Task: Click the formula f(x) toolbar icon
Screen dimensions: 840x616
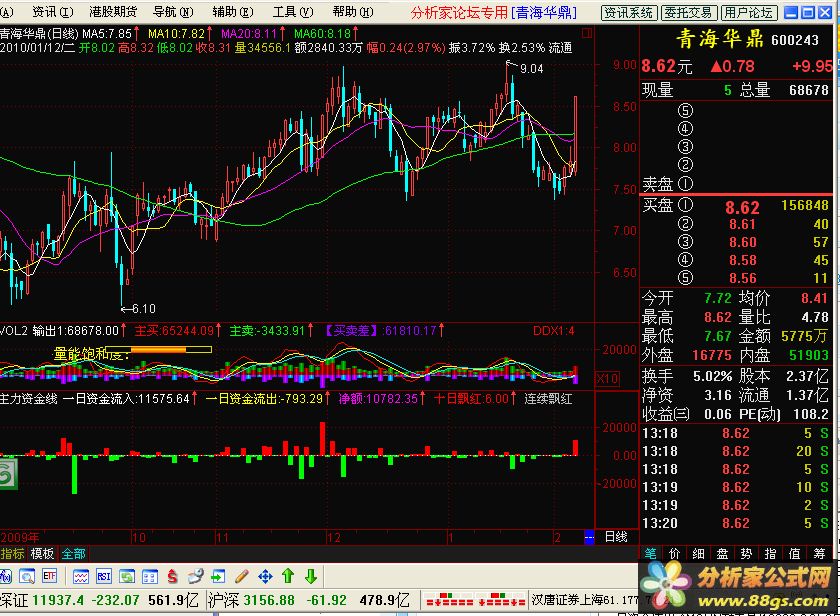Action: click(5, 576)
